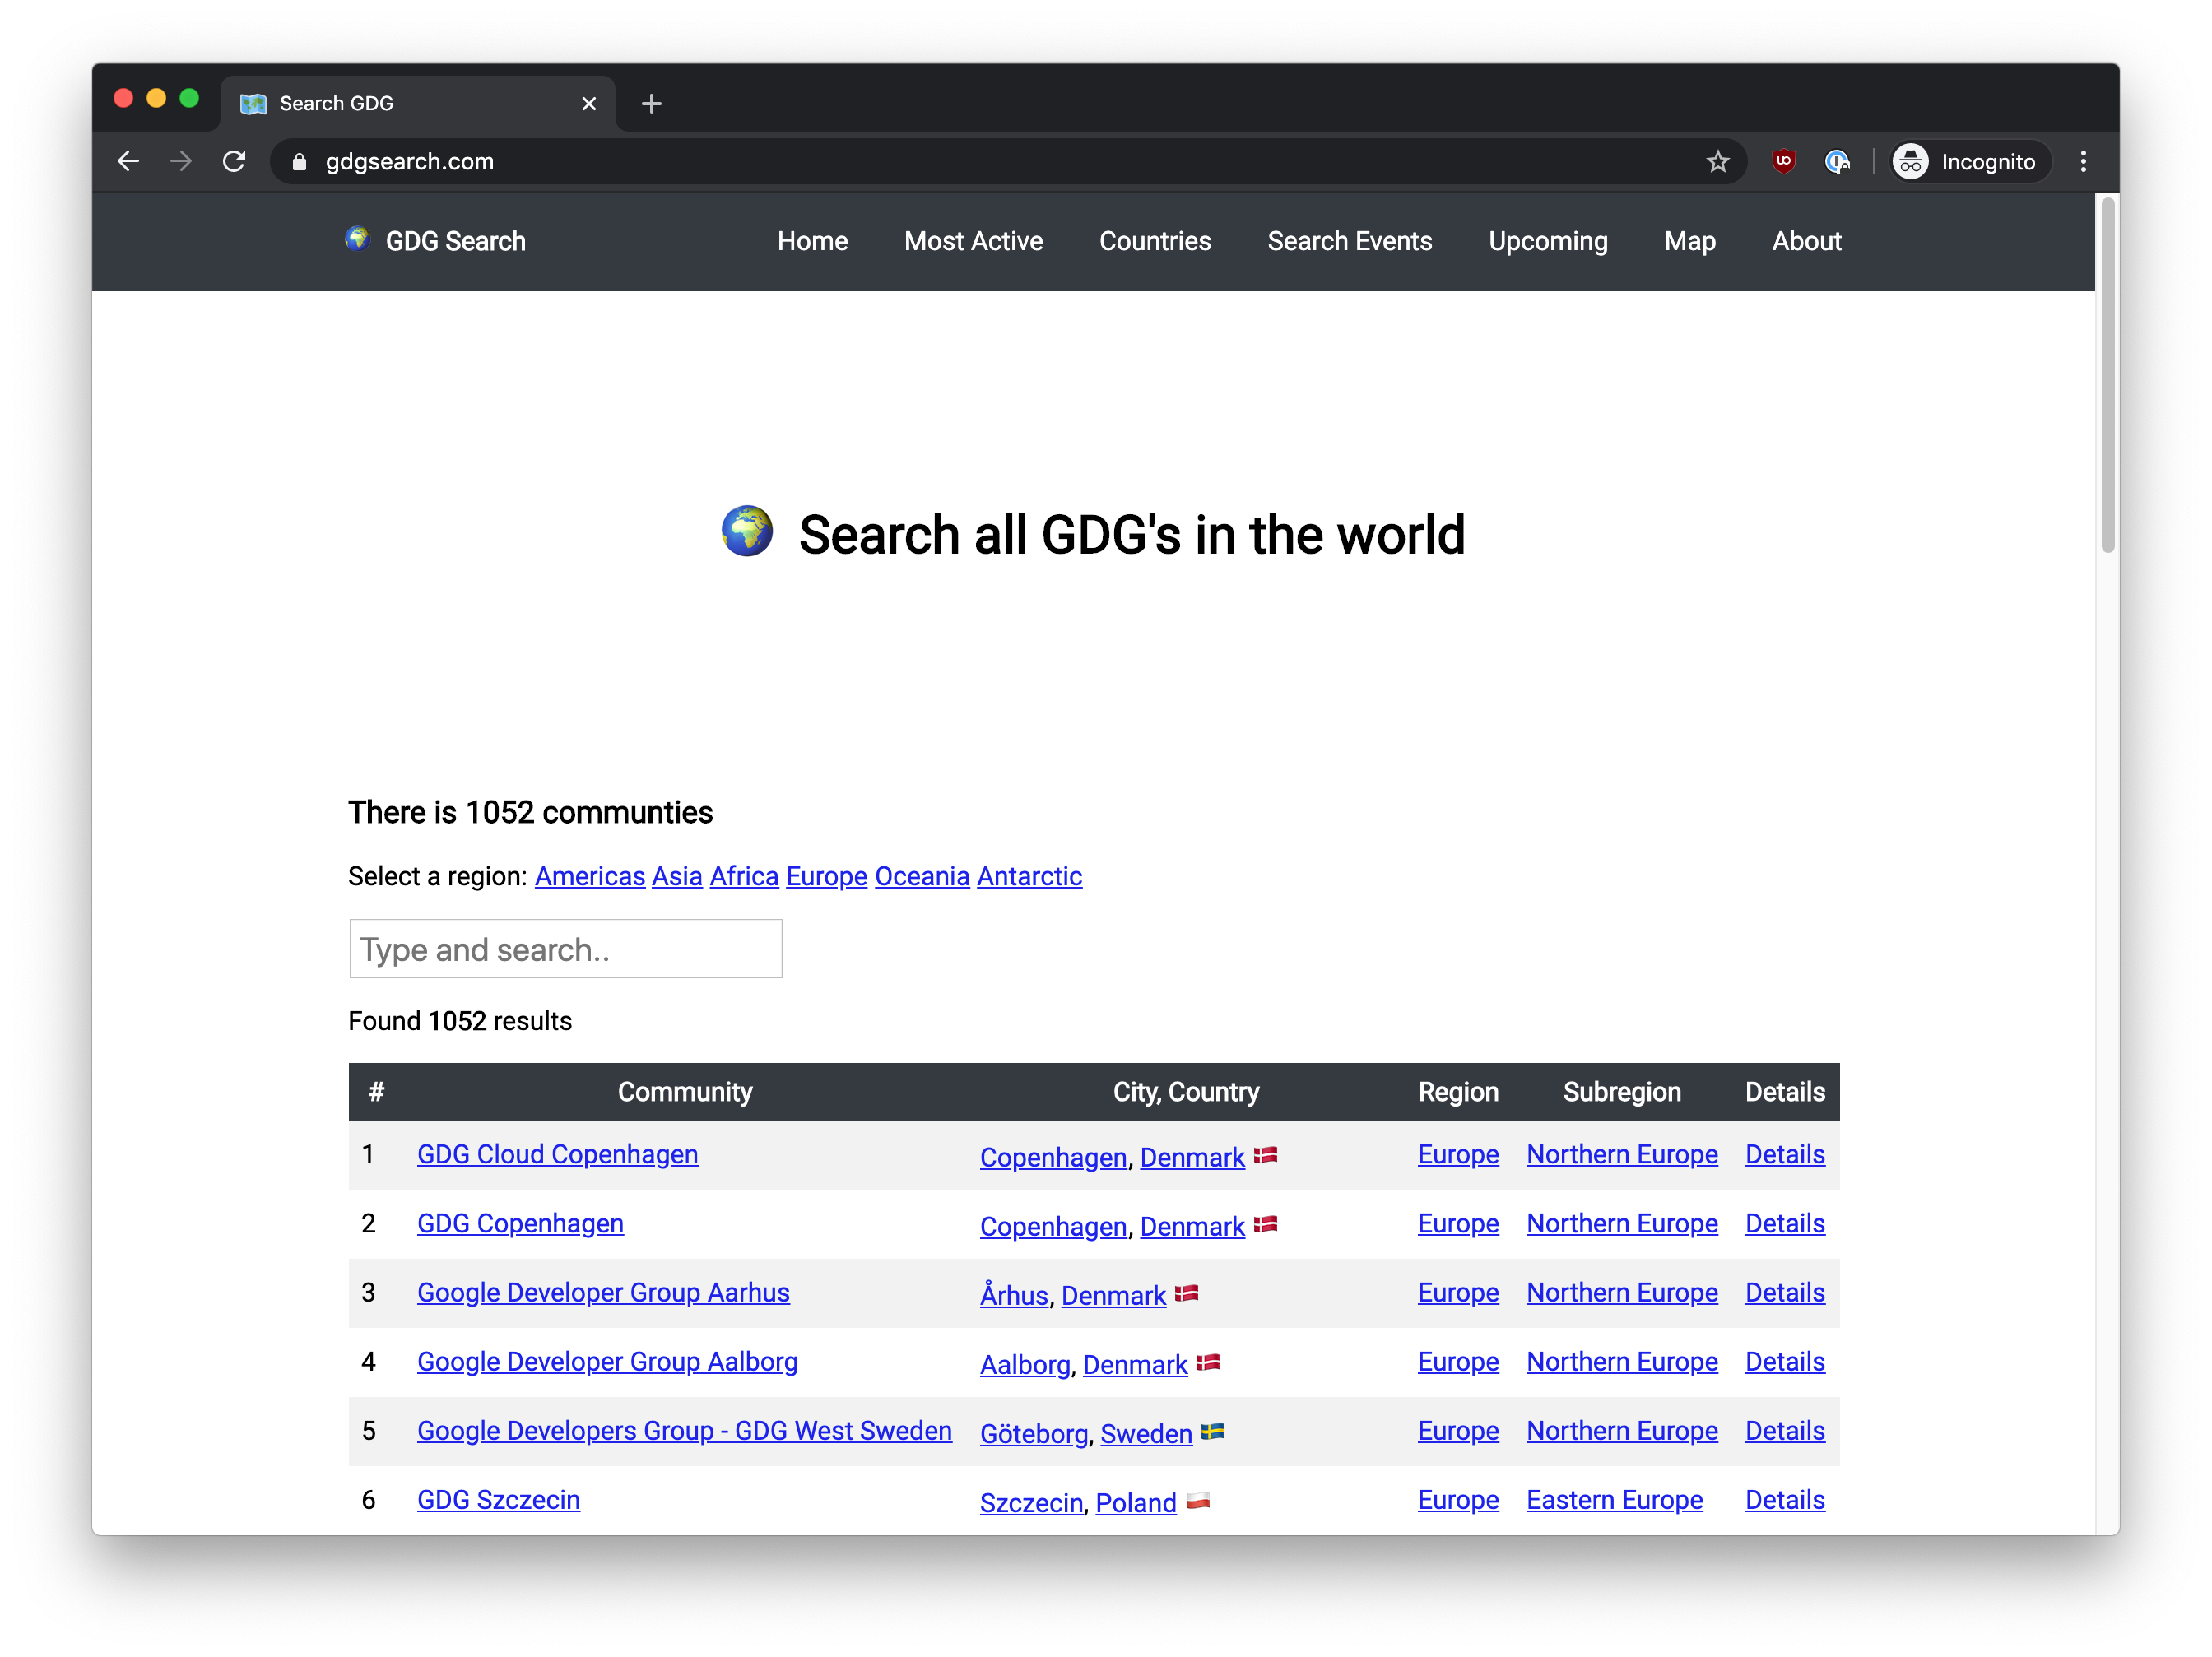This screenshot has height=1657, width=2212.
Task: Click the Type and search input field
Action: 565,949
